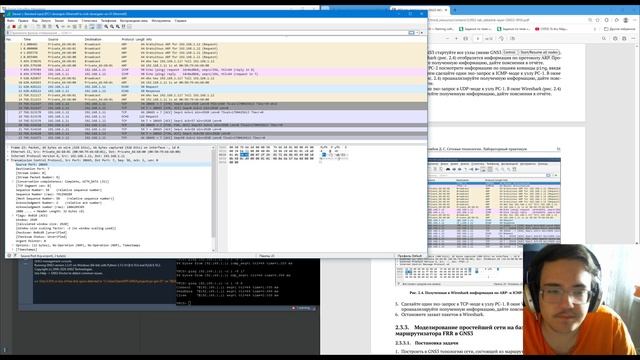Print the PDF document
The width and height of the screenshot is (640, 360).
[615, 38]
